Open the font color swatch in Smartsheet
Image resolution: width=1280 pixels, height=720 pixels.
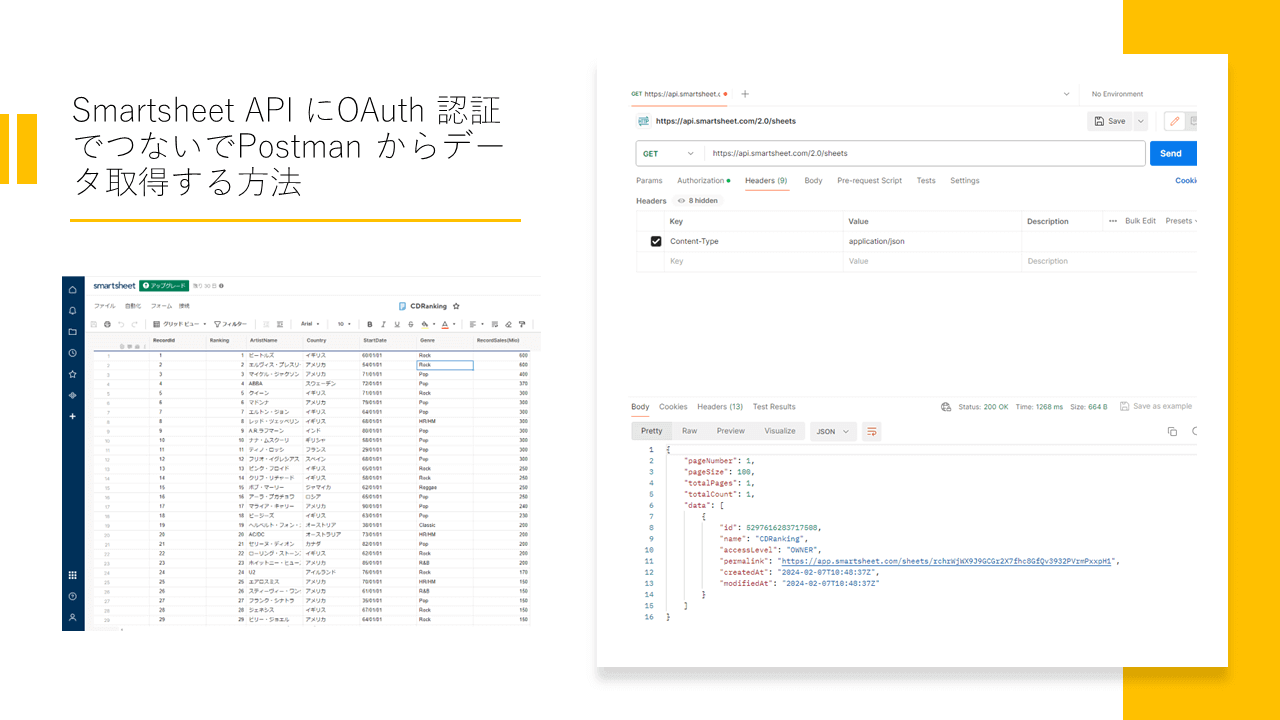click(446, 324)
